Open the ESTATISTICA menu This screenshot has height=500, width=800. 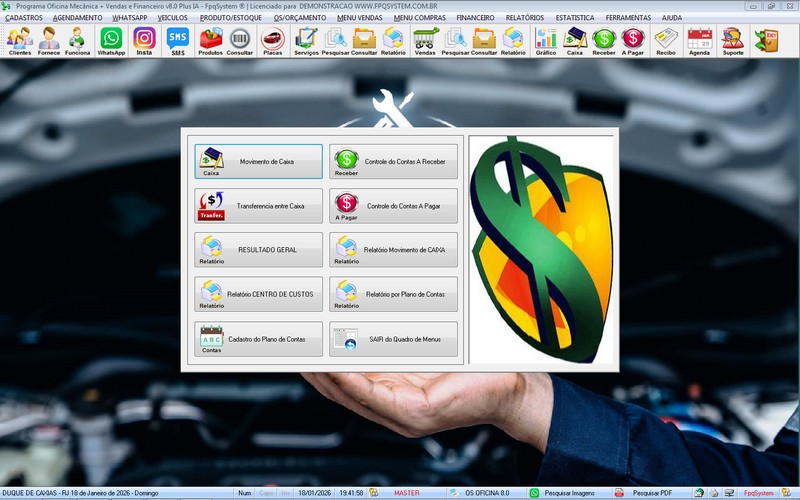tap(575, 17)
